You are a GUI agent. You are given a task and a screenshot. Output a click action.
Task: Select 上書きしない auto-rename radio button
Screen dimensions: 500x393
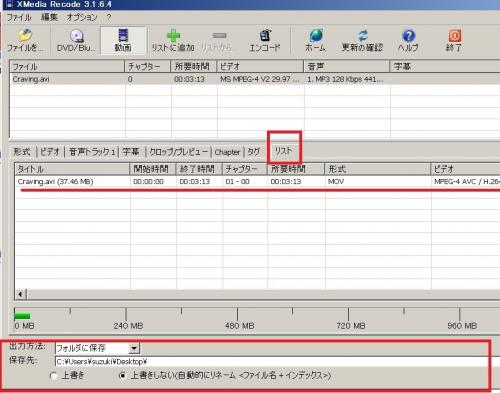tap(123, 376)
